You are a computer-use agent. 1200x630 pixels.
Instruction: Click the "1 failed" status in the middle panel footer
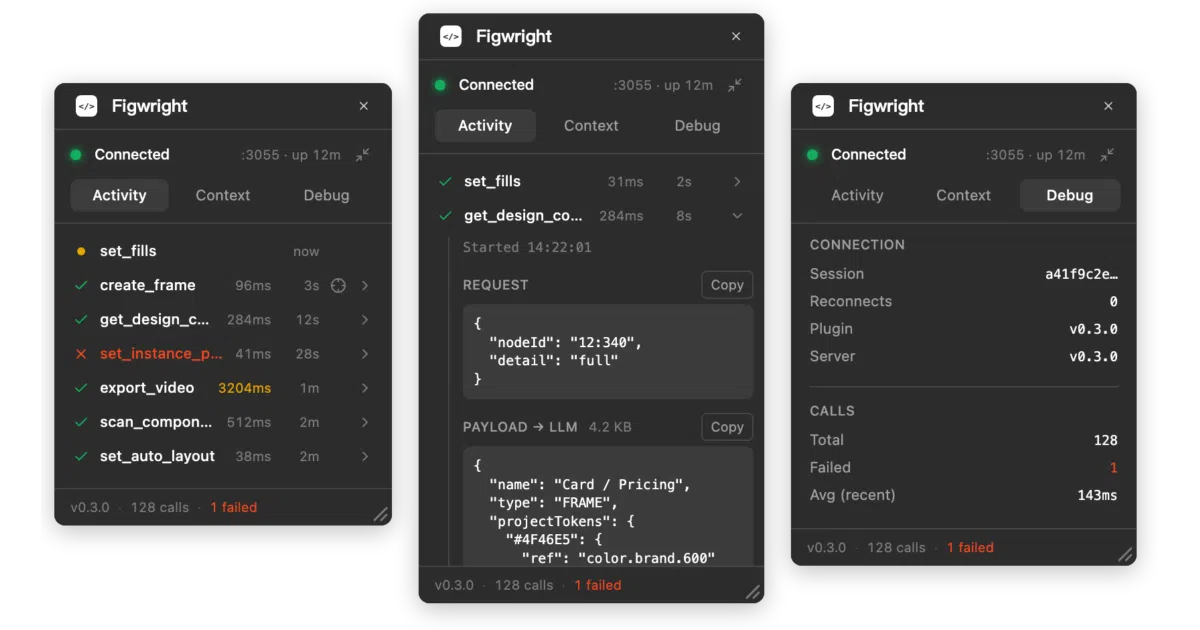coord(598,585)
